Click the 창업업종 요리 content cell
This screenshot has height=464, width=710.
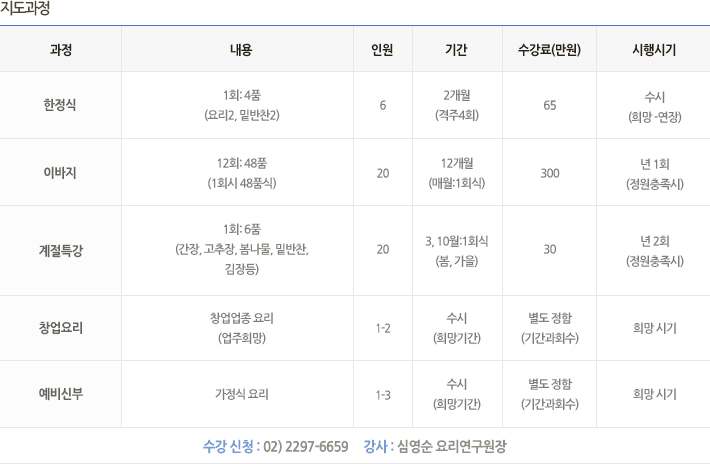237,328
